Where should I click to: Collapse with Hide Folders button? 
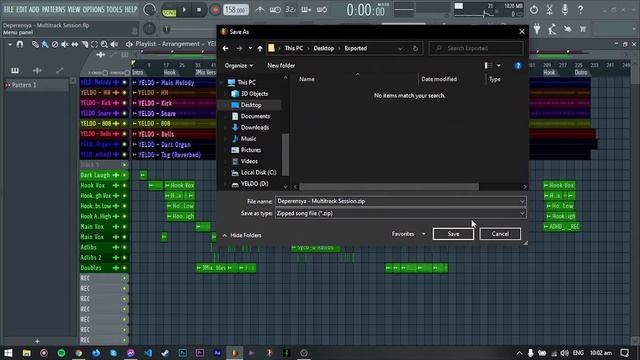[242, 235]
